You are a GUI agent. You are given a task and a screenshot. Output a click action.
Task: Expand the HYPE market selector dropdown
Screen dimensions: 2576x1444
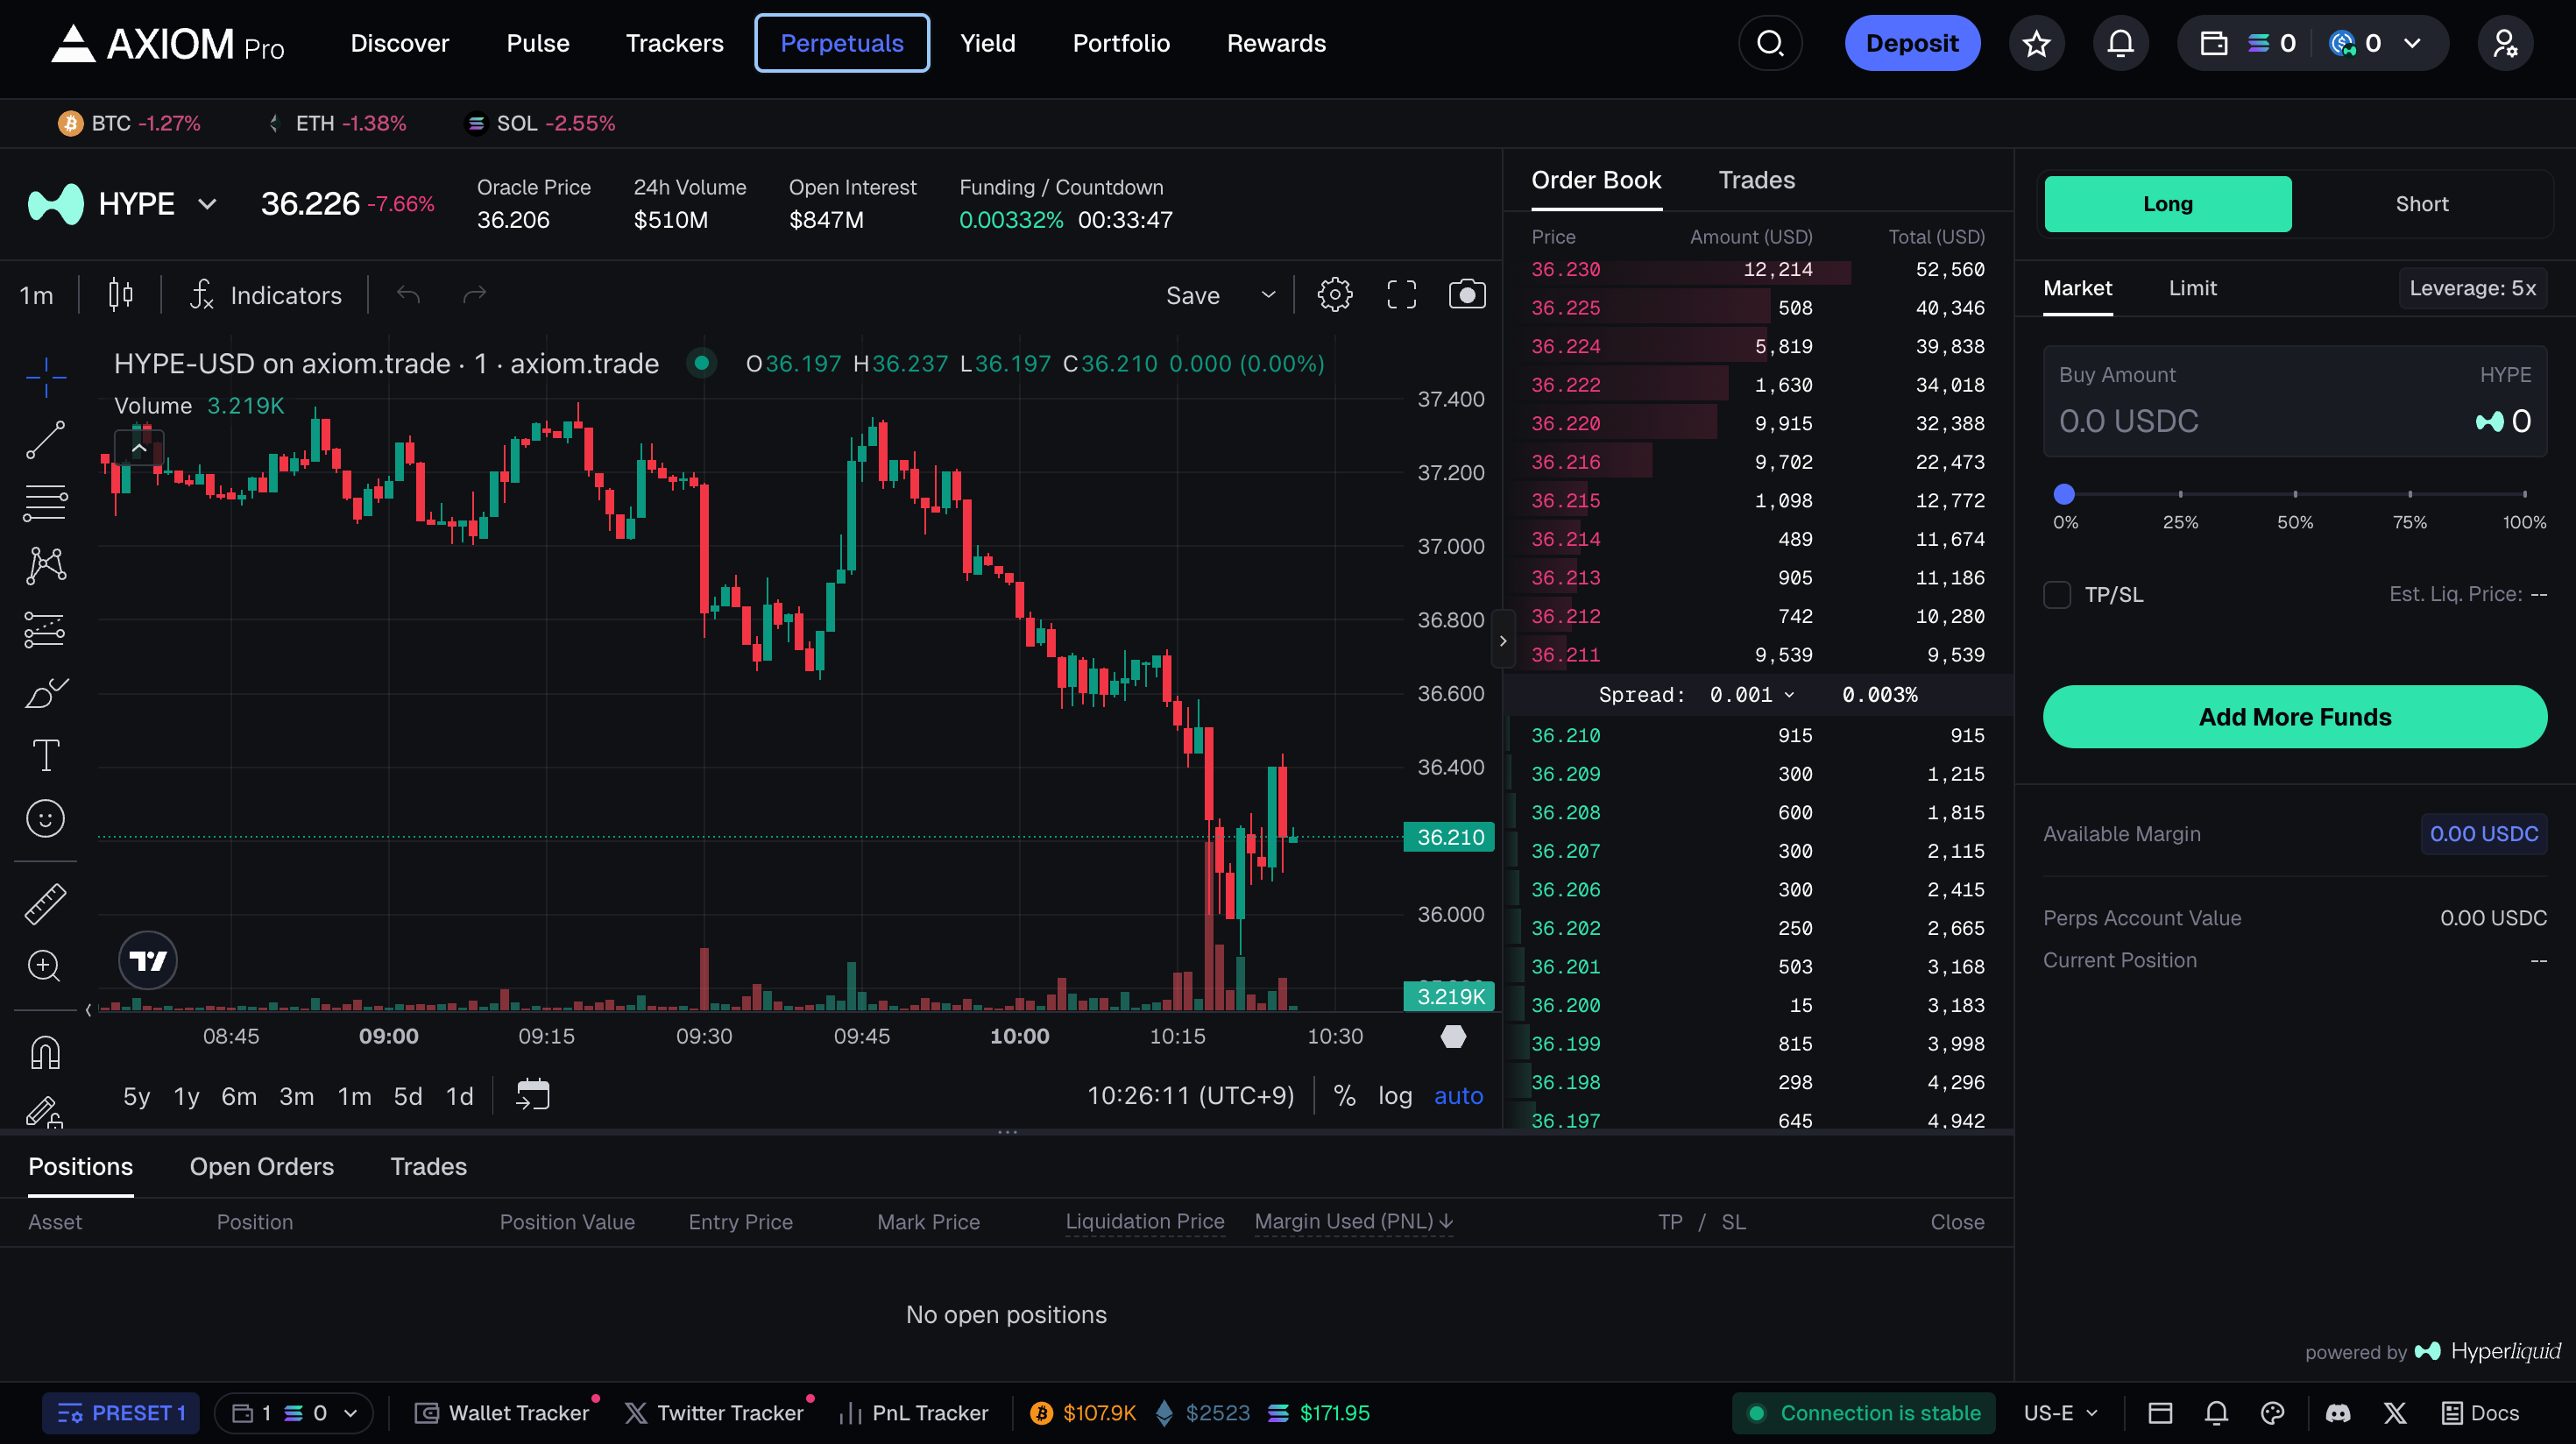(207, 204)
